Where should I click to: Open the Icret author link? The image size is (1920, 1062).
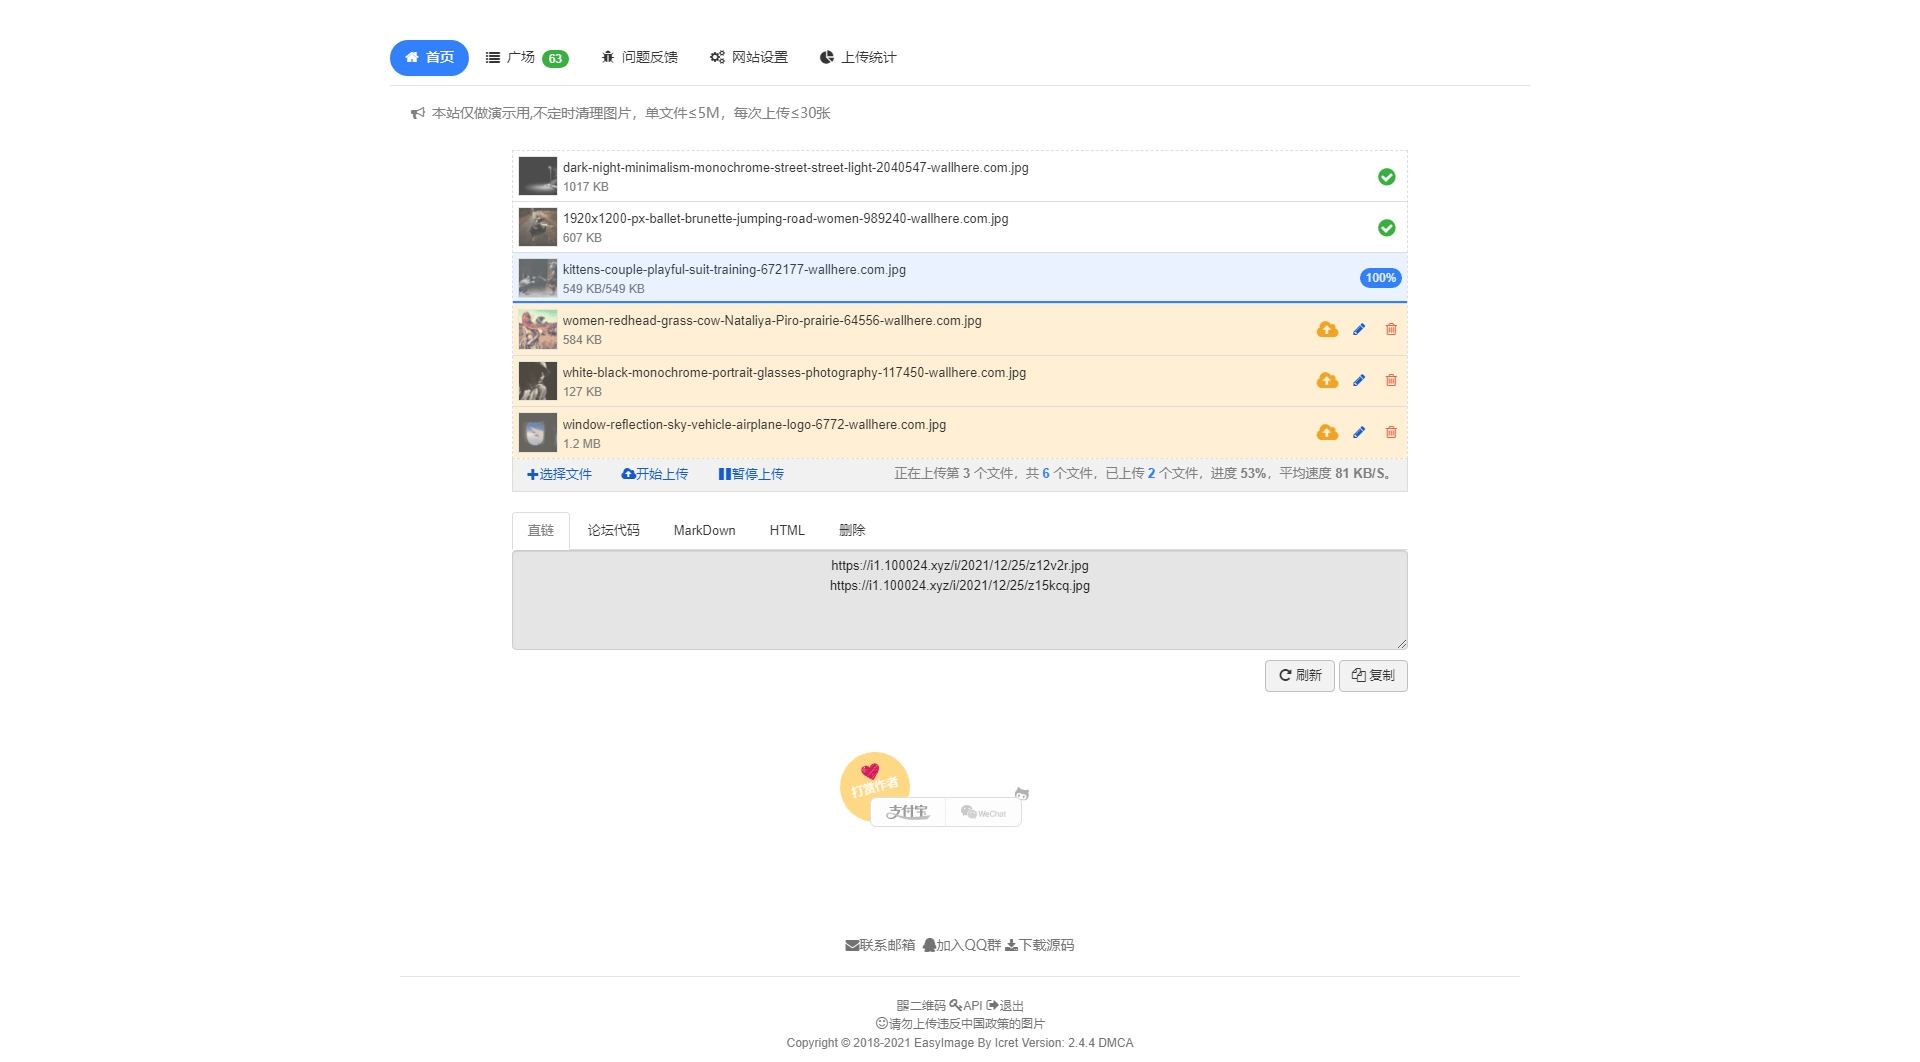[1006, 1043]
